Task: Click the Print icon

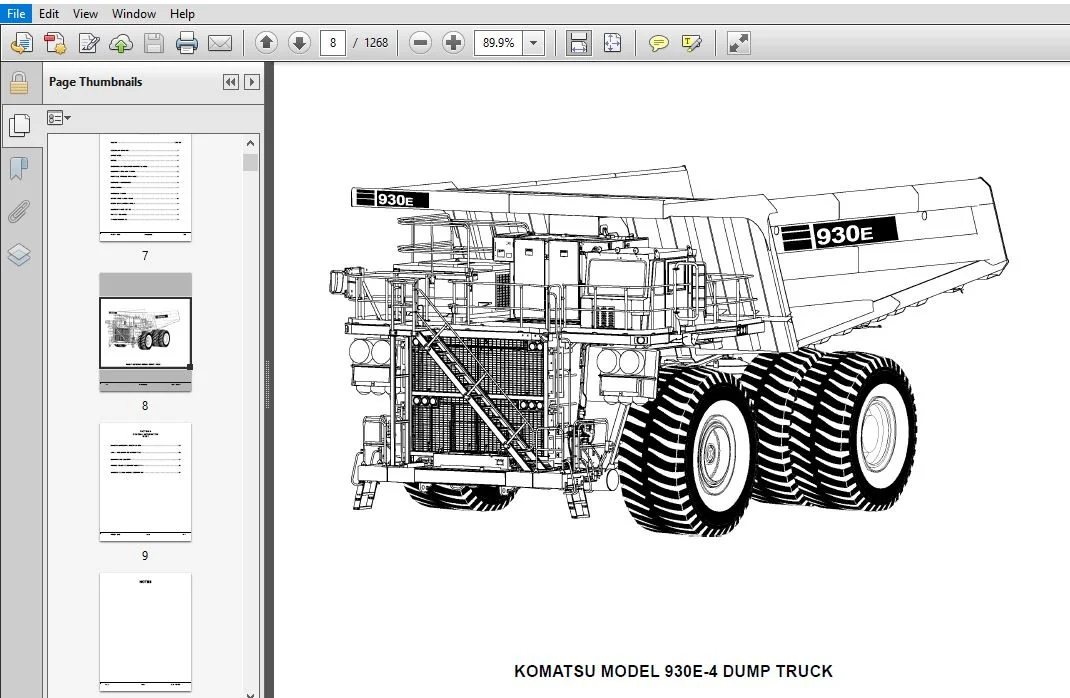Action: point(186,43)
